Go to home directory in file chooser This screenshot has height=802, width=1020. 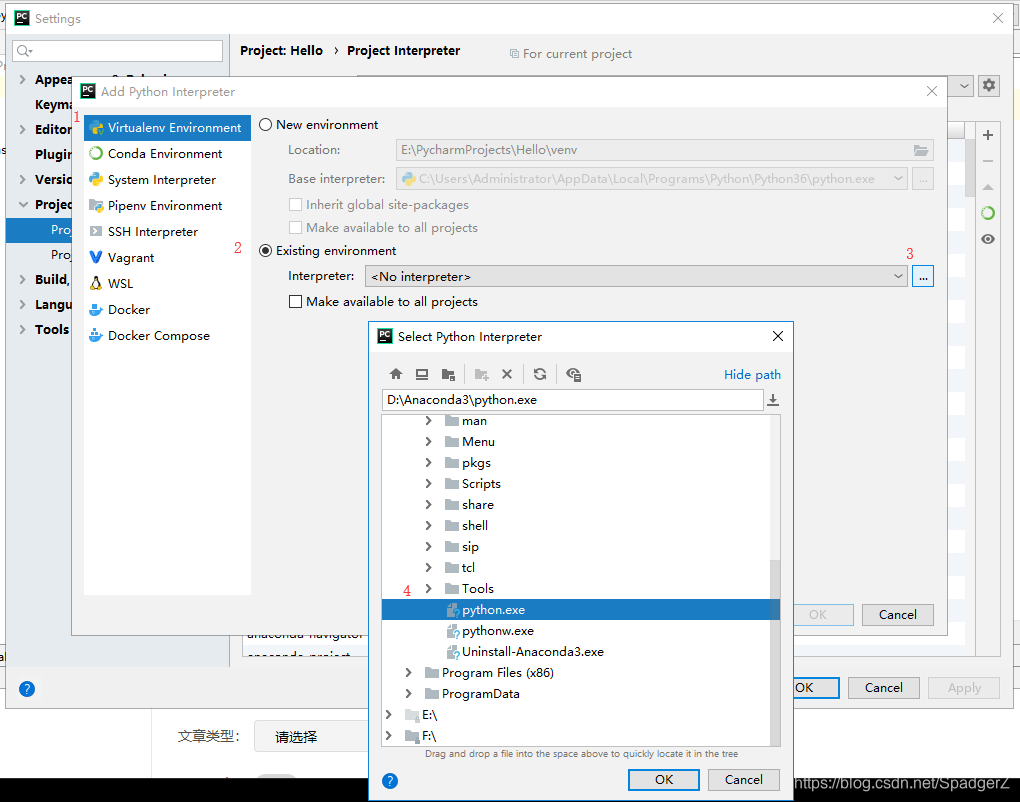tap(396, 374)
